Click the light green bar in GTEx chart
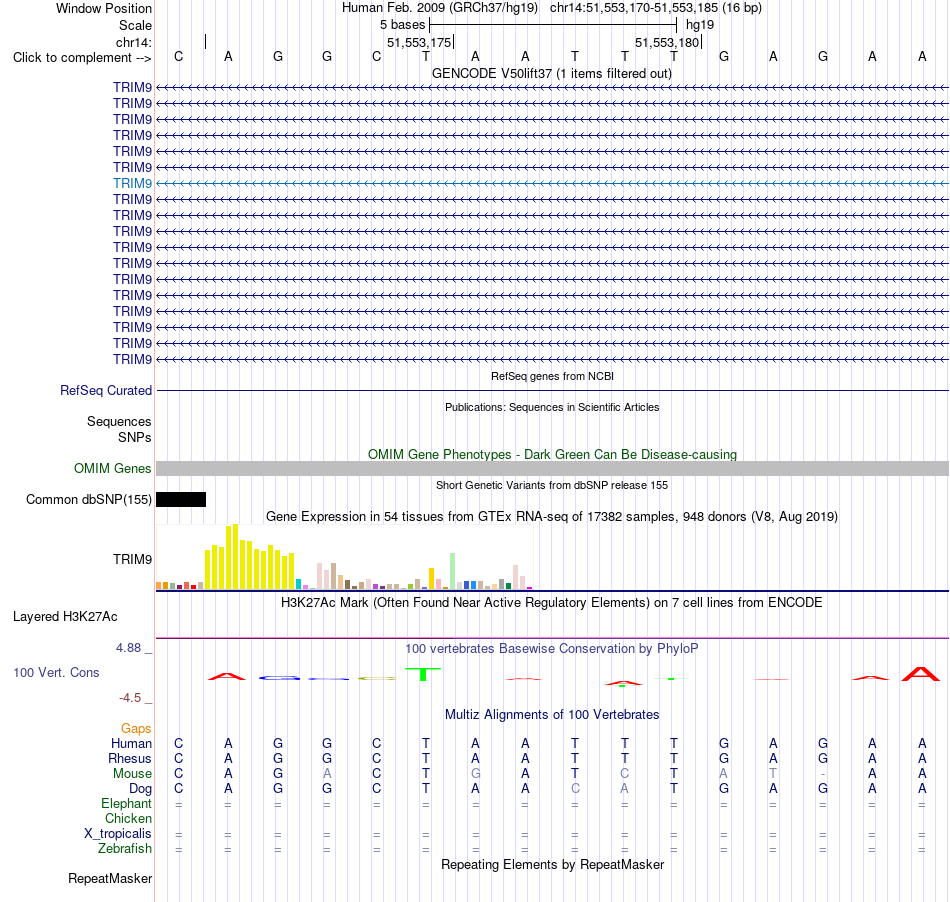 coord(453,571)
